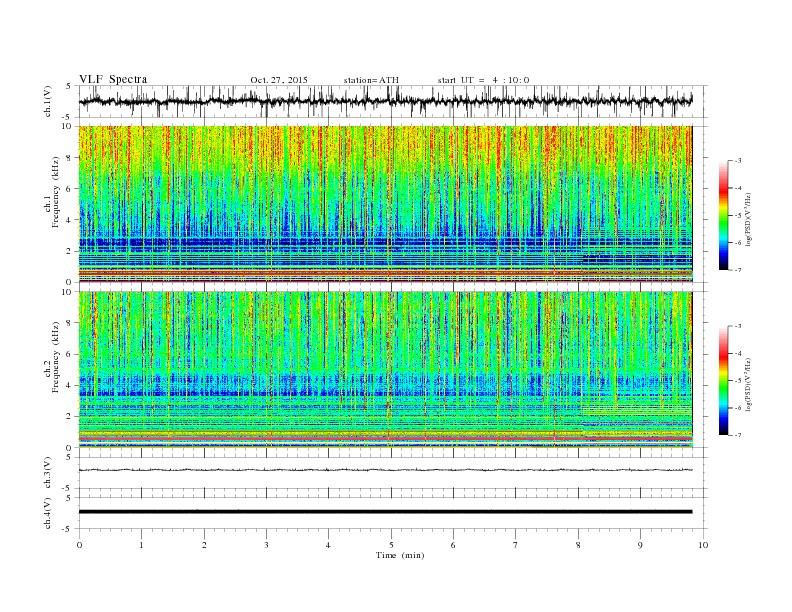Click the "ch.3(V)" axis label
Viewport: 792px width, 612px height.
point(48,473)
